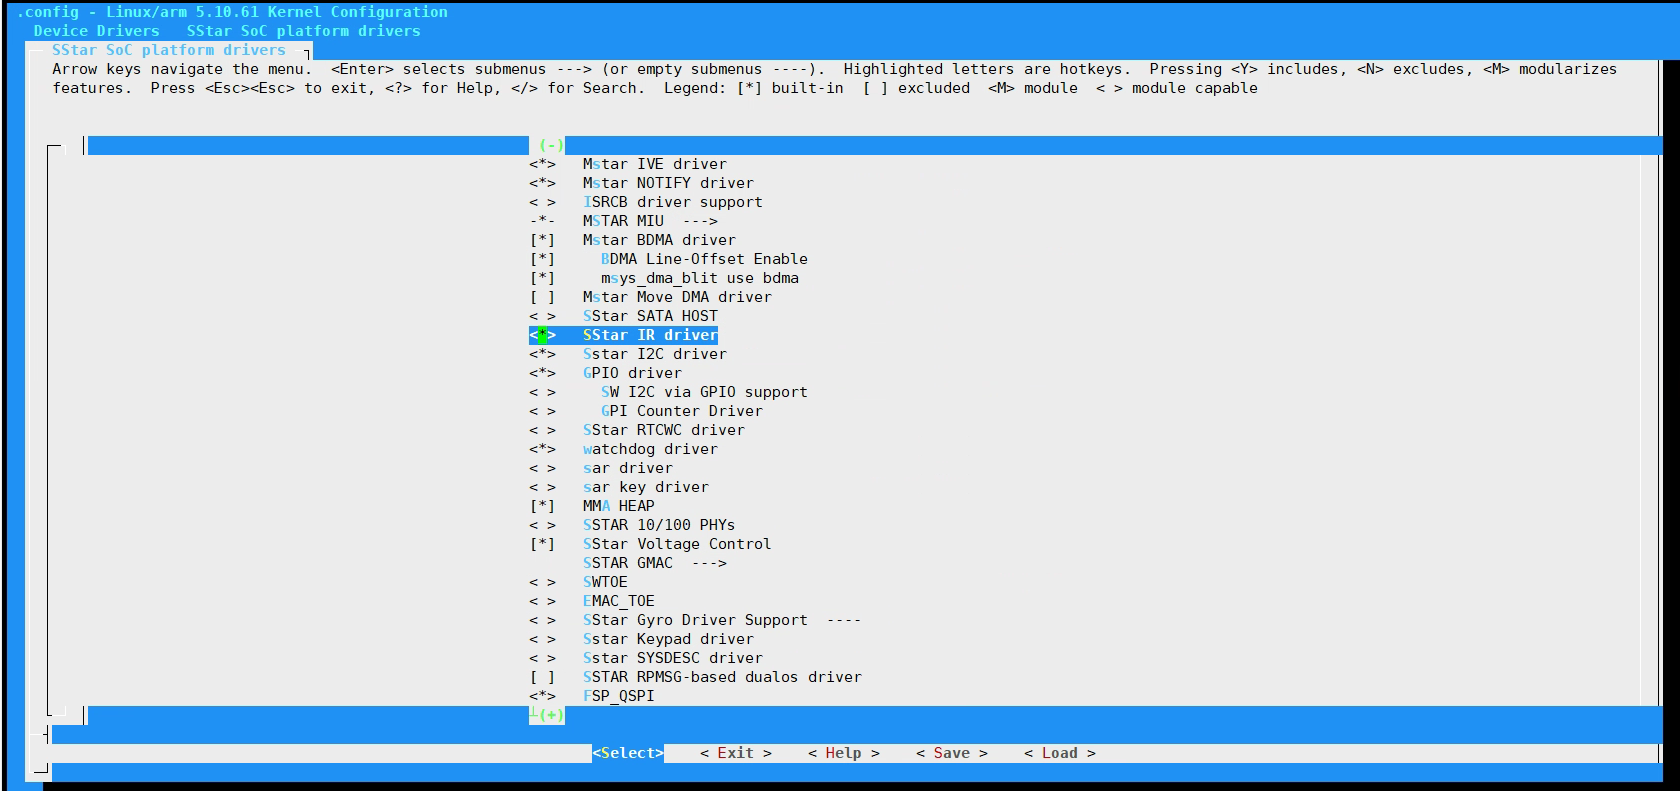Select the sar key driver entry
The height and width of the screenshot is (791, 1680).
point(646,487)
